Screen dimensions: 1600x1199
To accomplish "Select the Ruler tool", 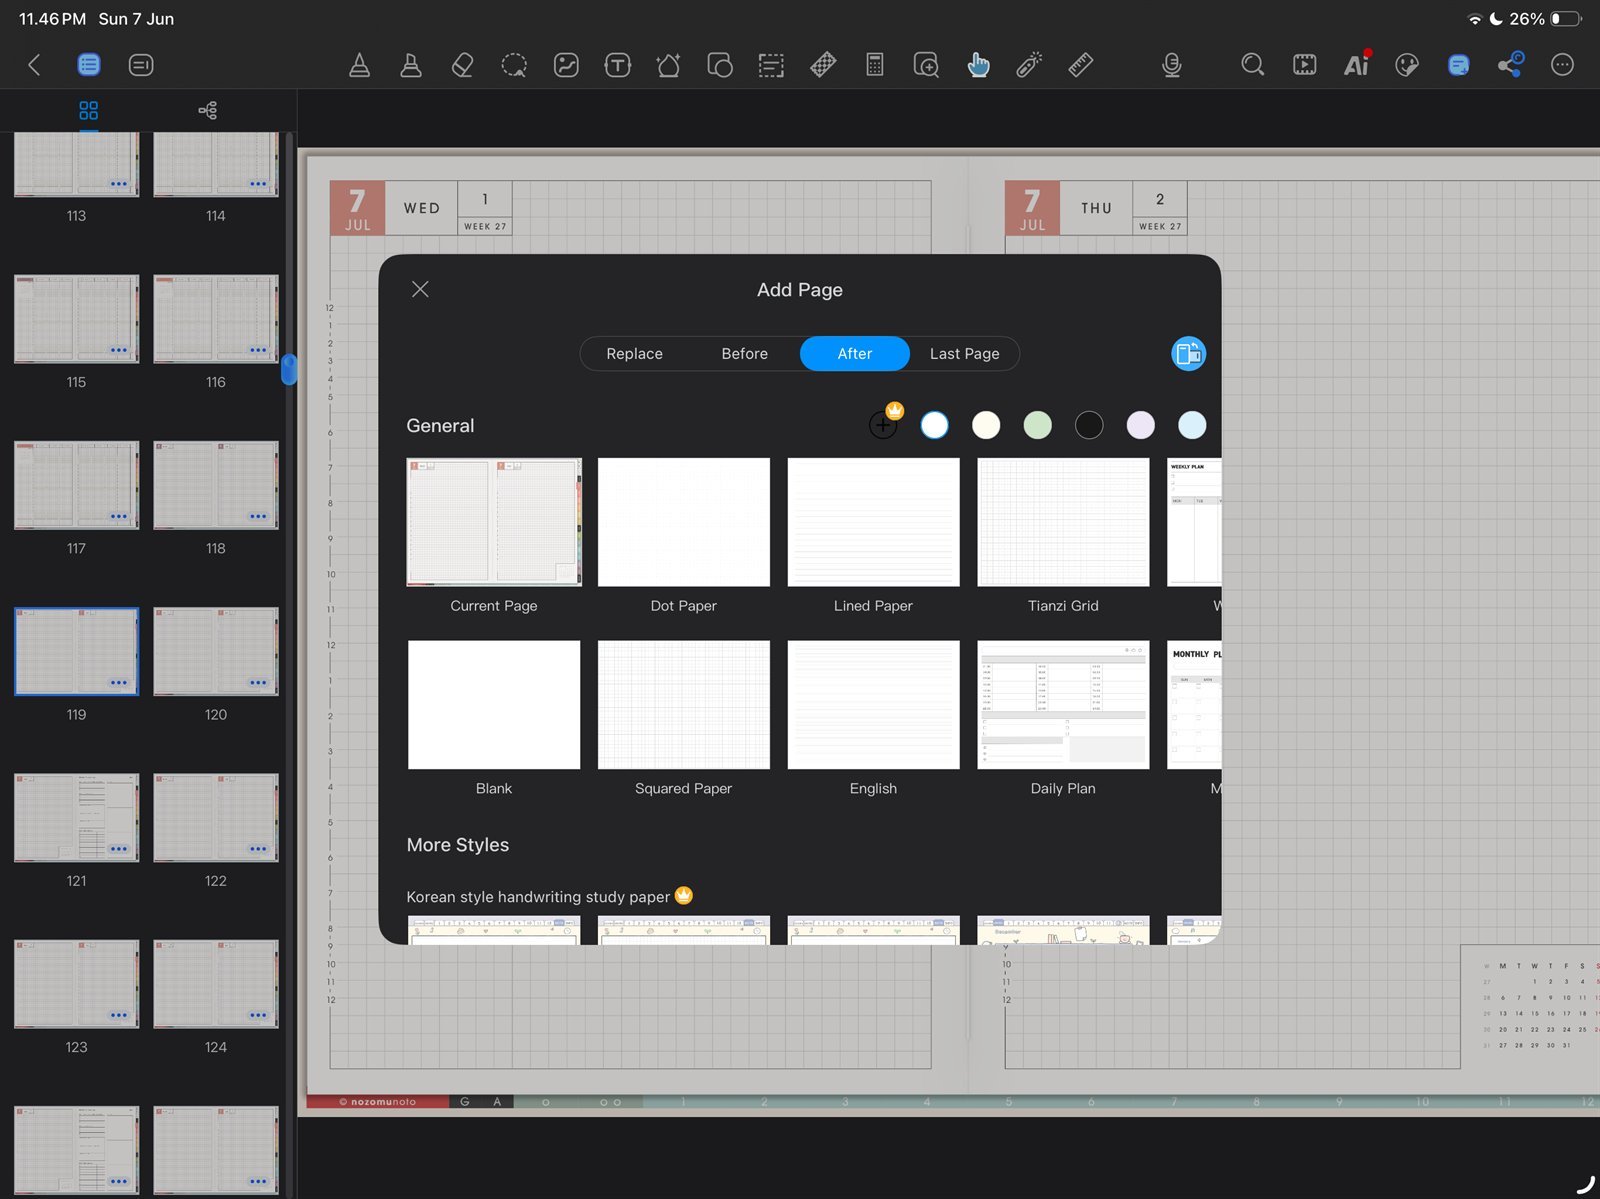I will pyautogui.click(x=1081, y=65).
